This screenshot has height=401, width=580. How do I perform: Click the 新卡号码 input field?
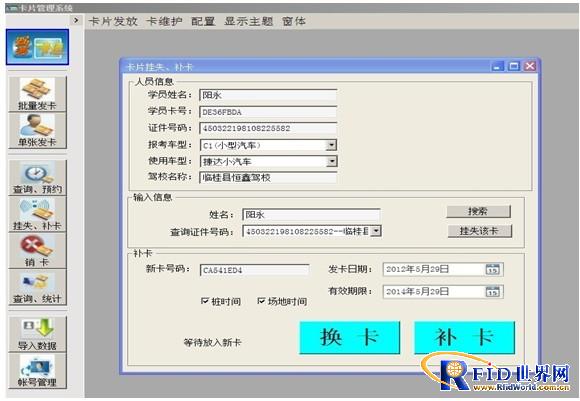(254, 270)
